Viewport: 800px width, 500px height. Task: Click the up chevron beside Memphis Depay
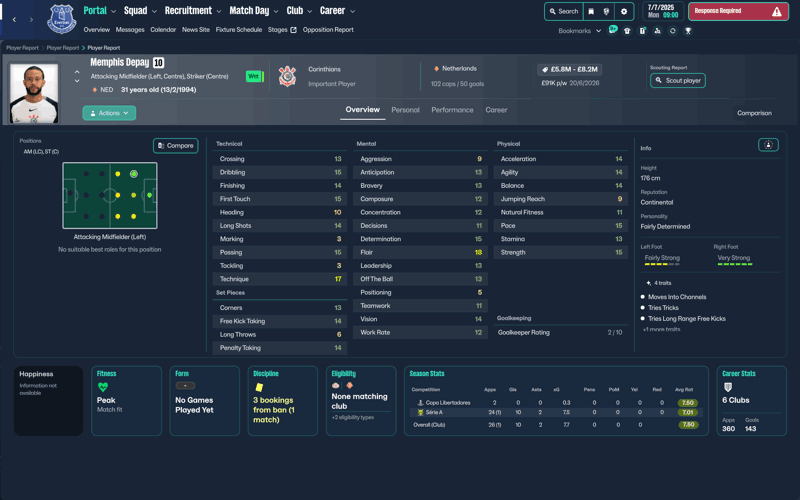point(77,72)
